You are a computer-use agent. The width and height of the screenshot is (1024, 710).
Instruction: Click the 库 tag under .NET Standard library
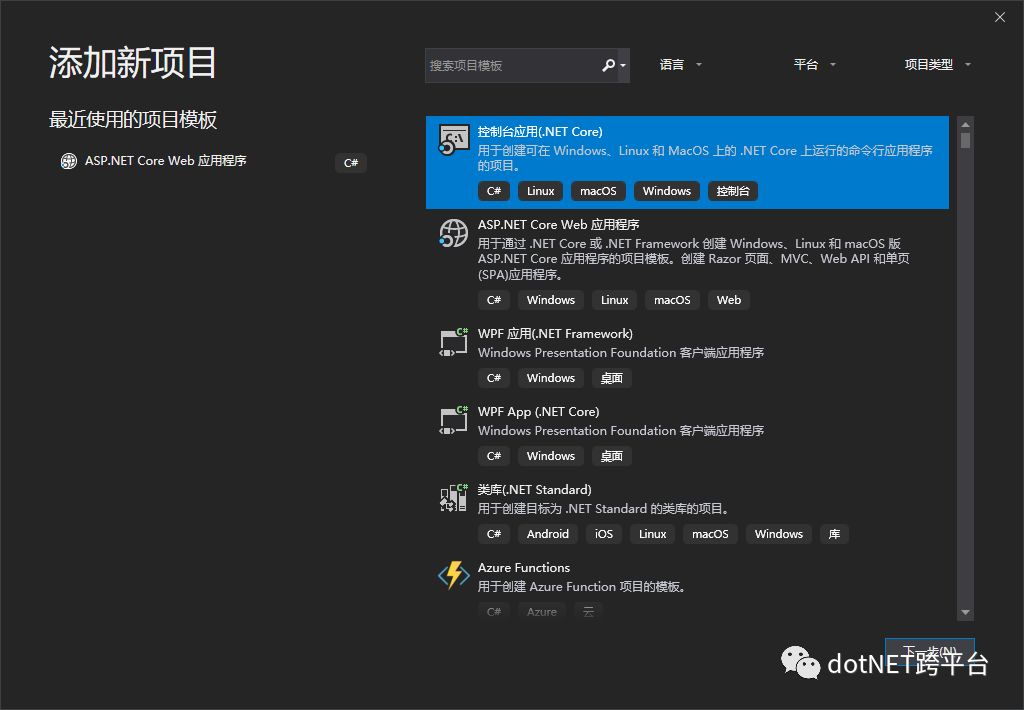tap(835, 534)
